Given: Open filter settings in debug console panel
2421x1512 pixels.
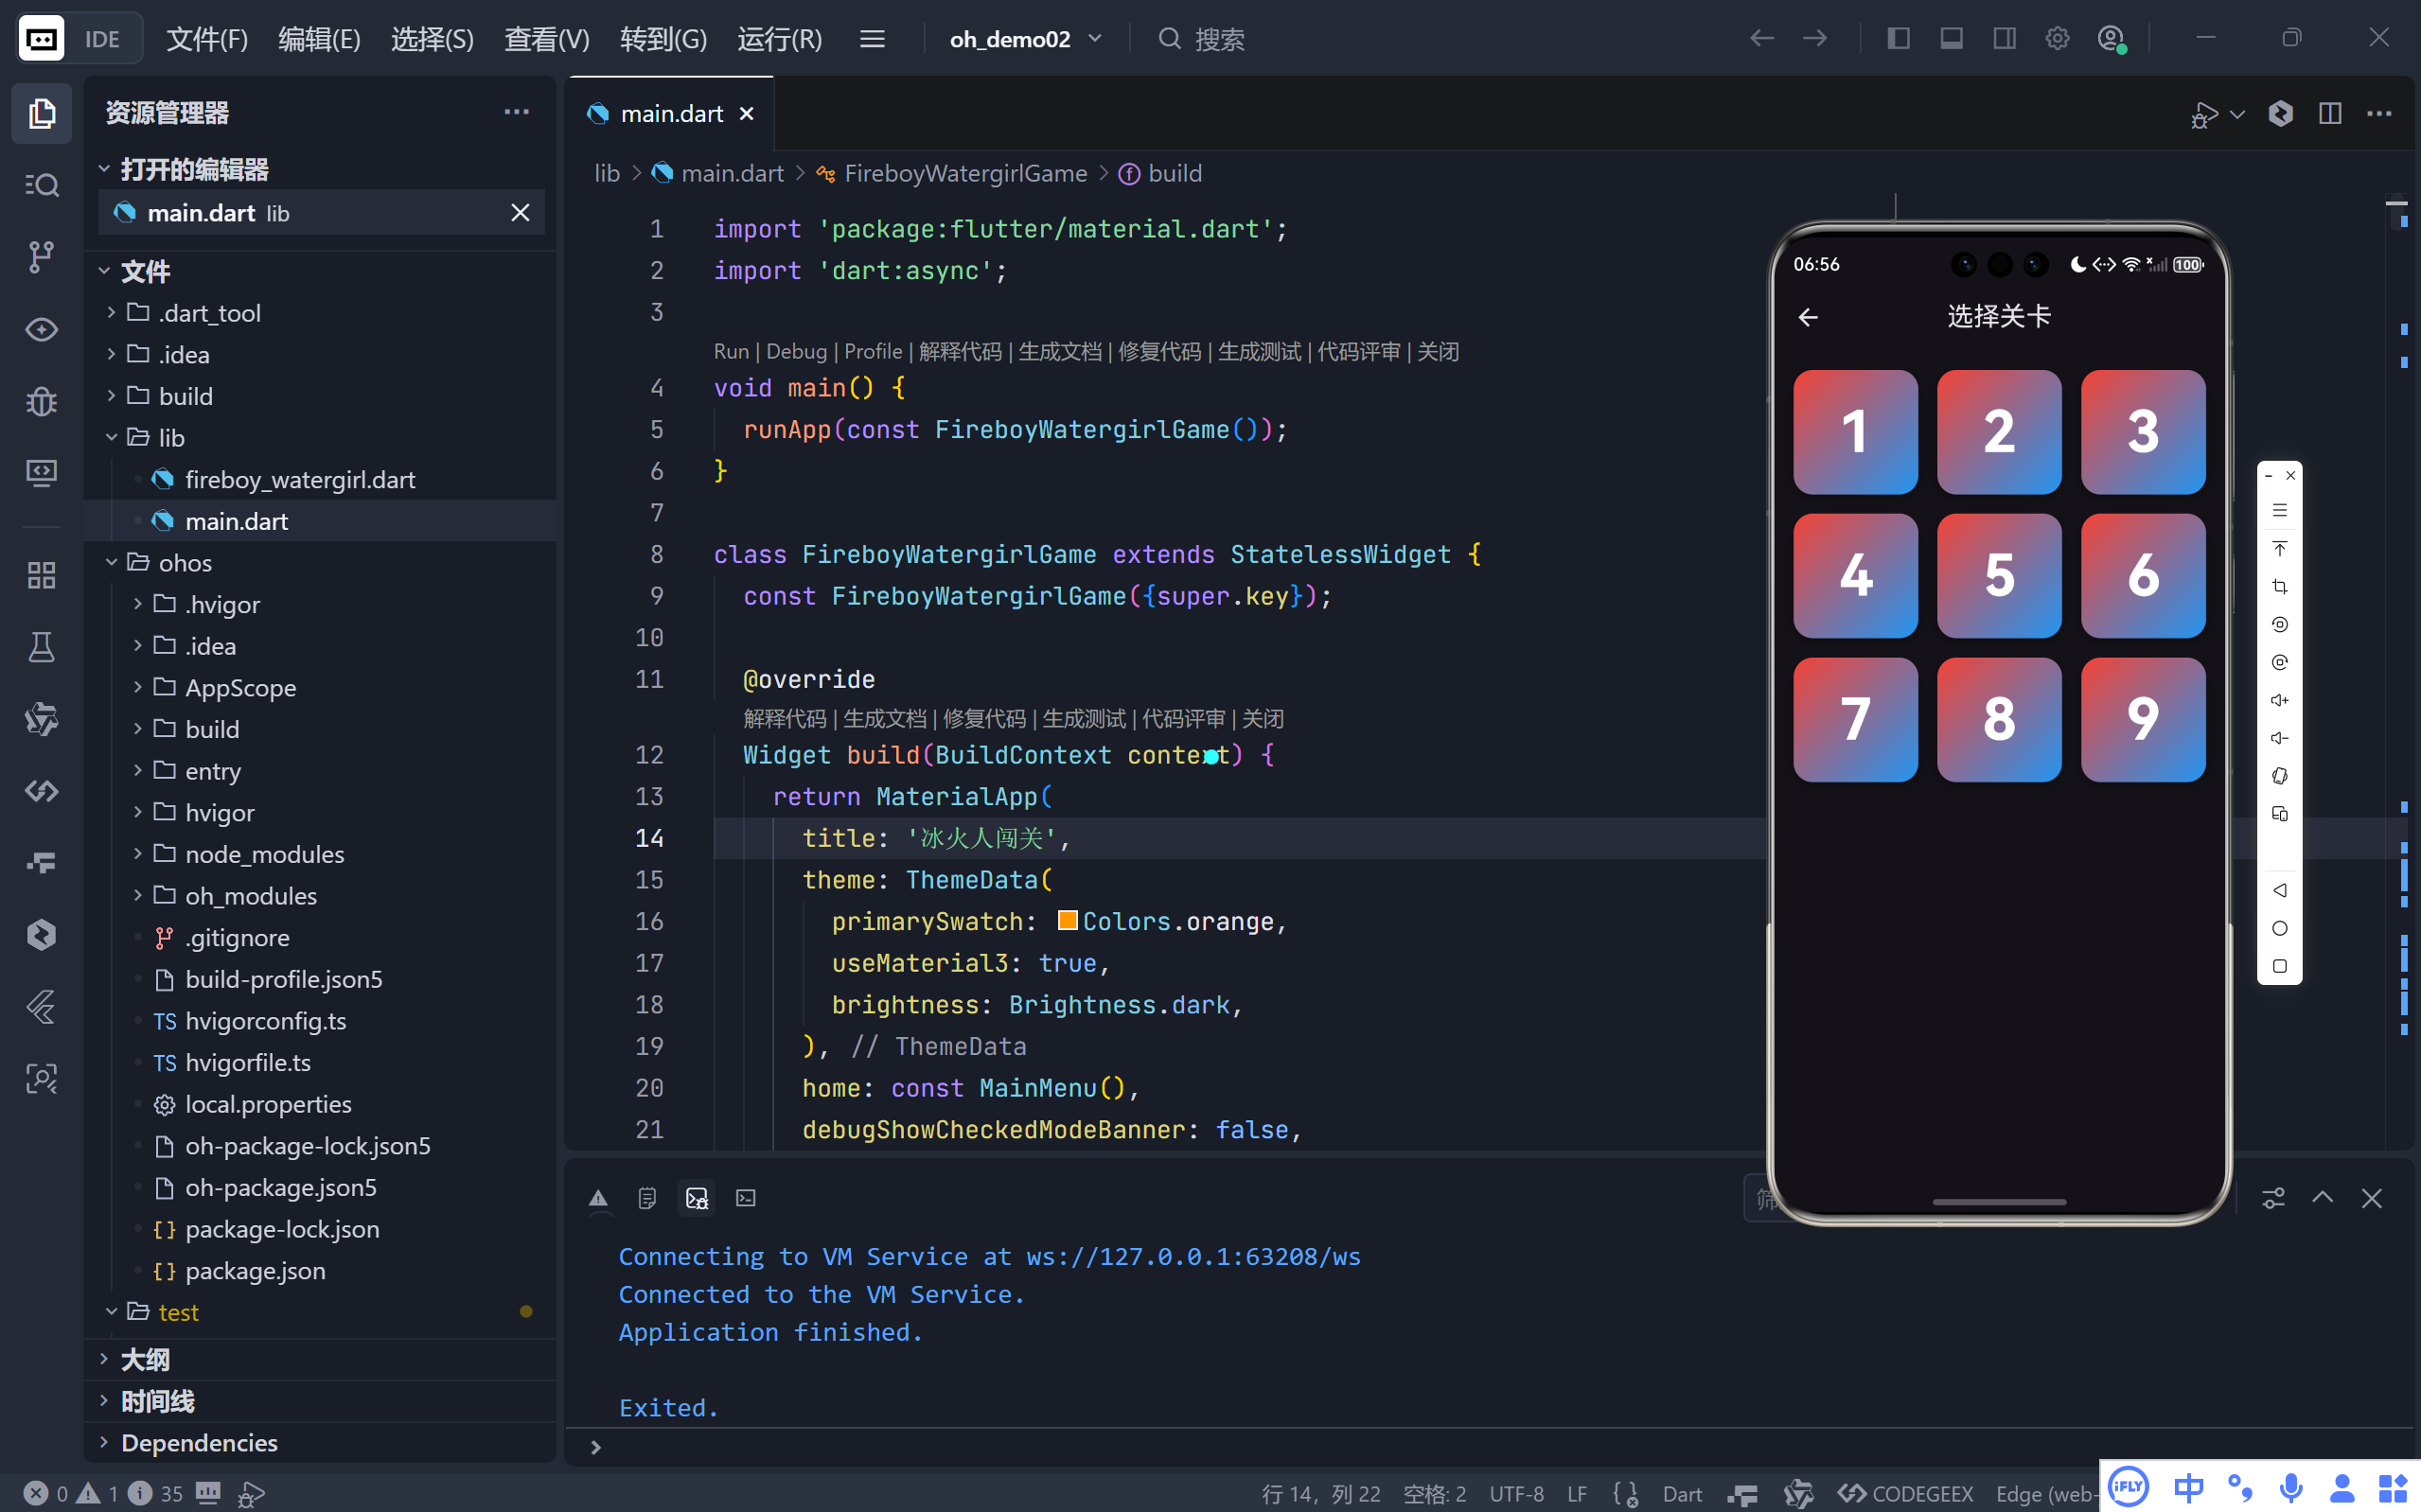Looking at the screenshot, I should tap(2273, 1197).
